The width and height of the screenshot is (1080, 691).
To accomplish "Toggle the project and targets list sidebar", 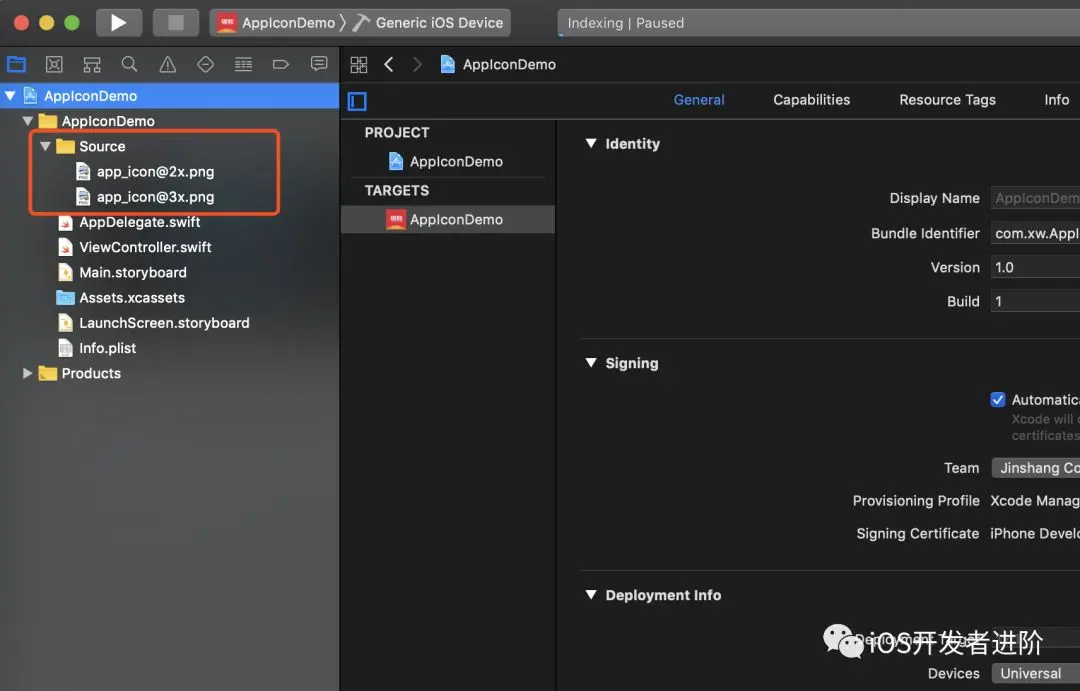I will [x=357, y=101].
